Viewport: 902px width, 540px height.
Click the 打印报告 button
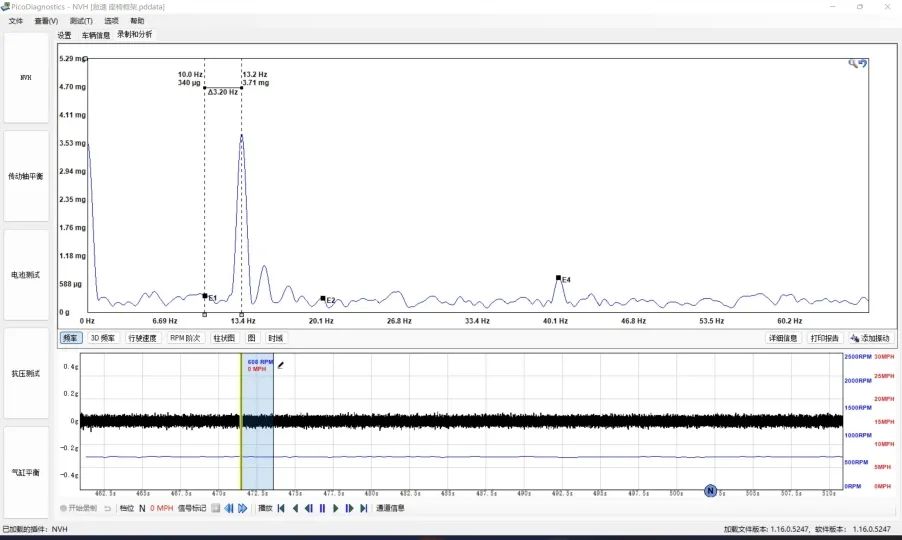pos(824,338)
